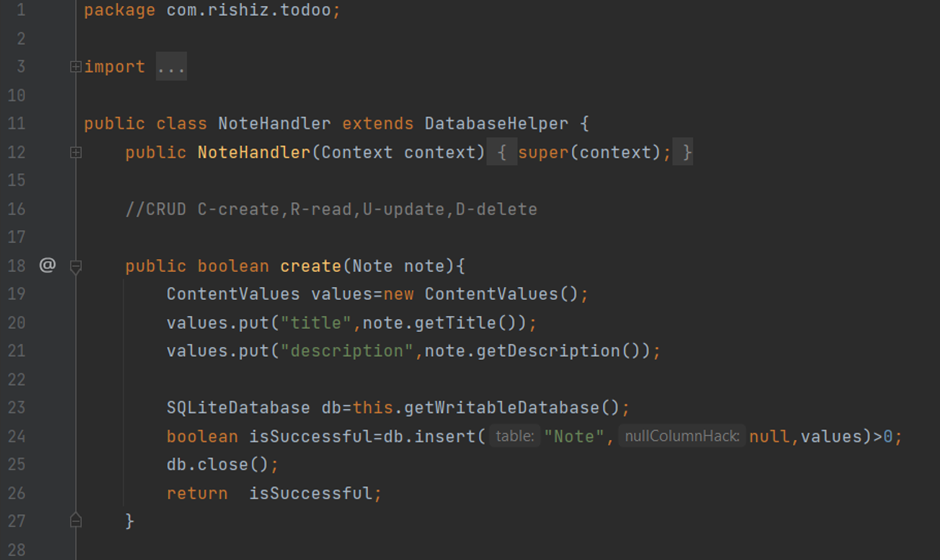Expand the folded import statements
Viewport: 940px width, 560px height.
point(75,67)
